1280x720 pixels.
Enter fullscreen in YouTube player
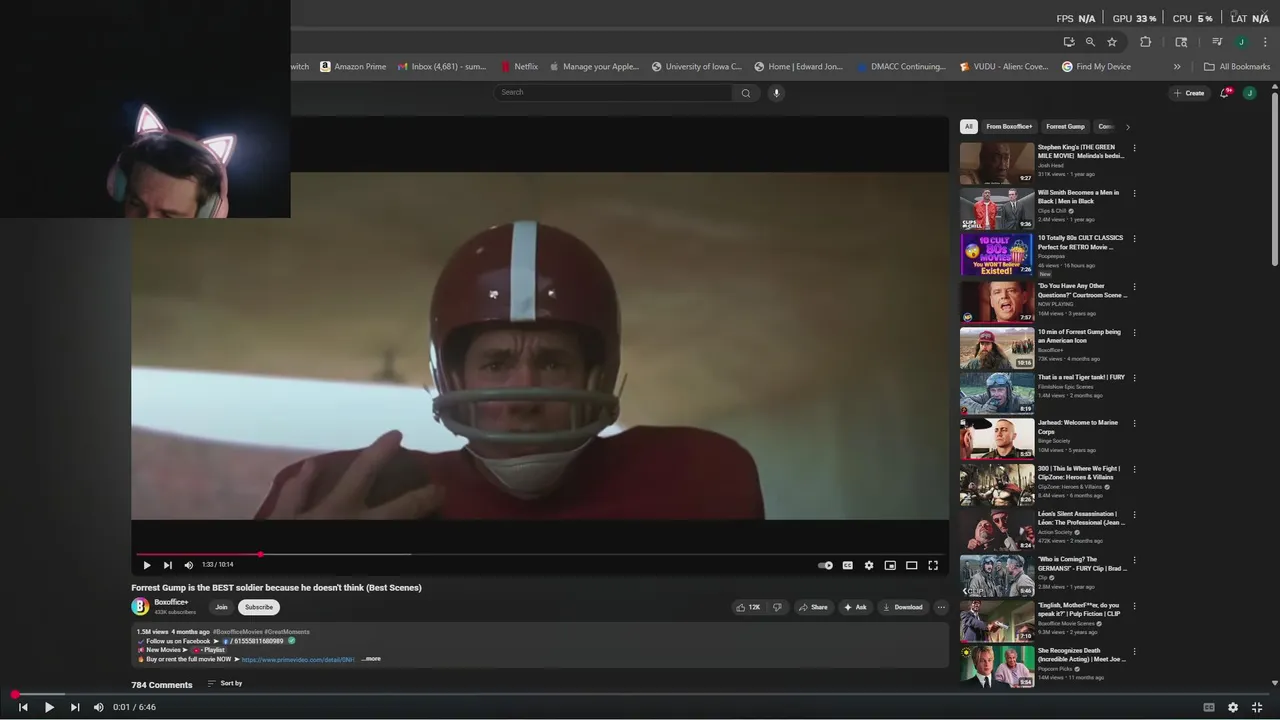[933, 565]
